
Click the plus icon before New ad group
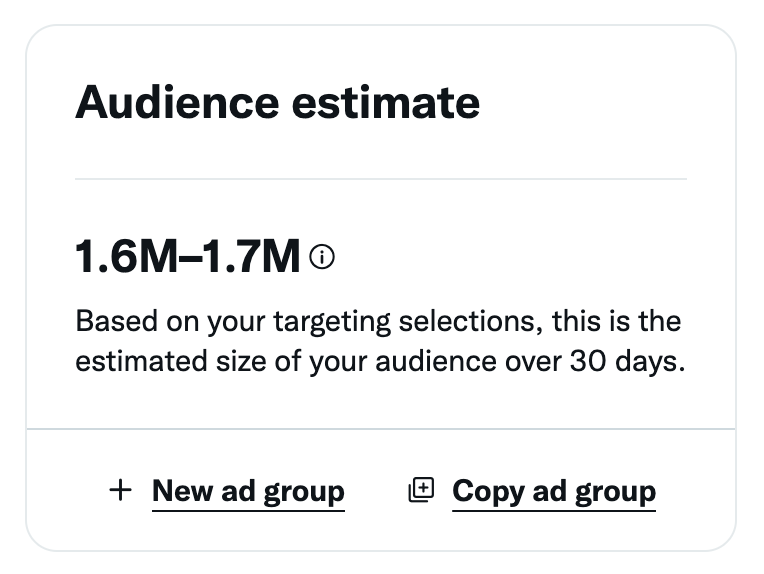(x=120, y=490)
